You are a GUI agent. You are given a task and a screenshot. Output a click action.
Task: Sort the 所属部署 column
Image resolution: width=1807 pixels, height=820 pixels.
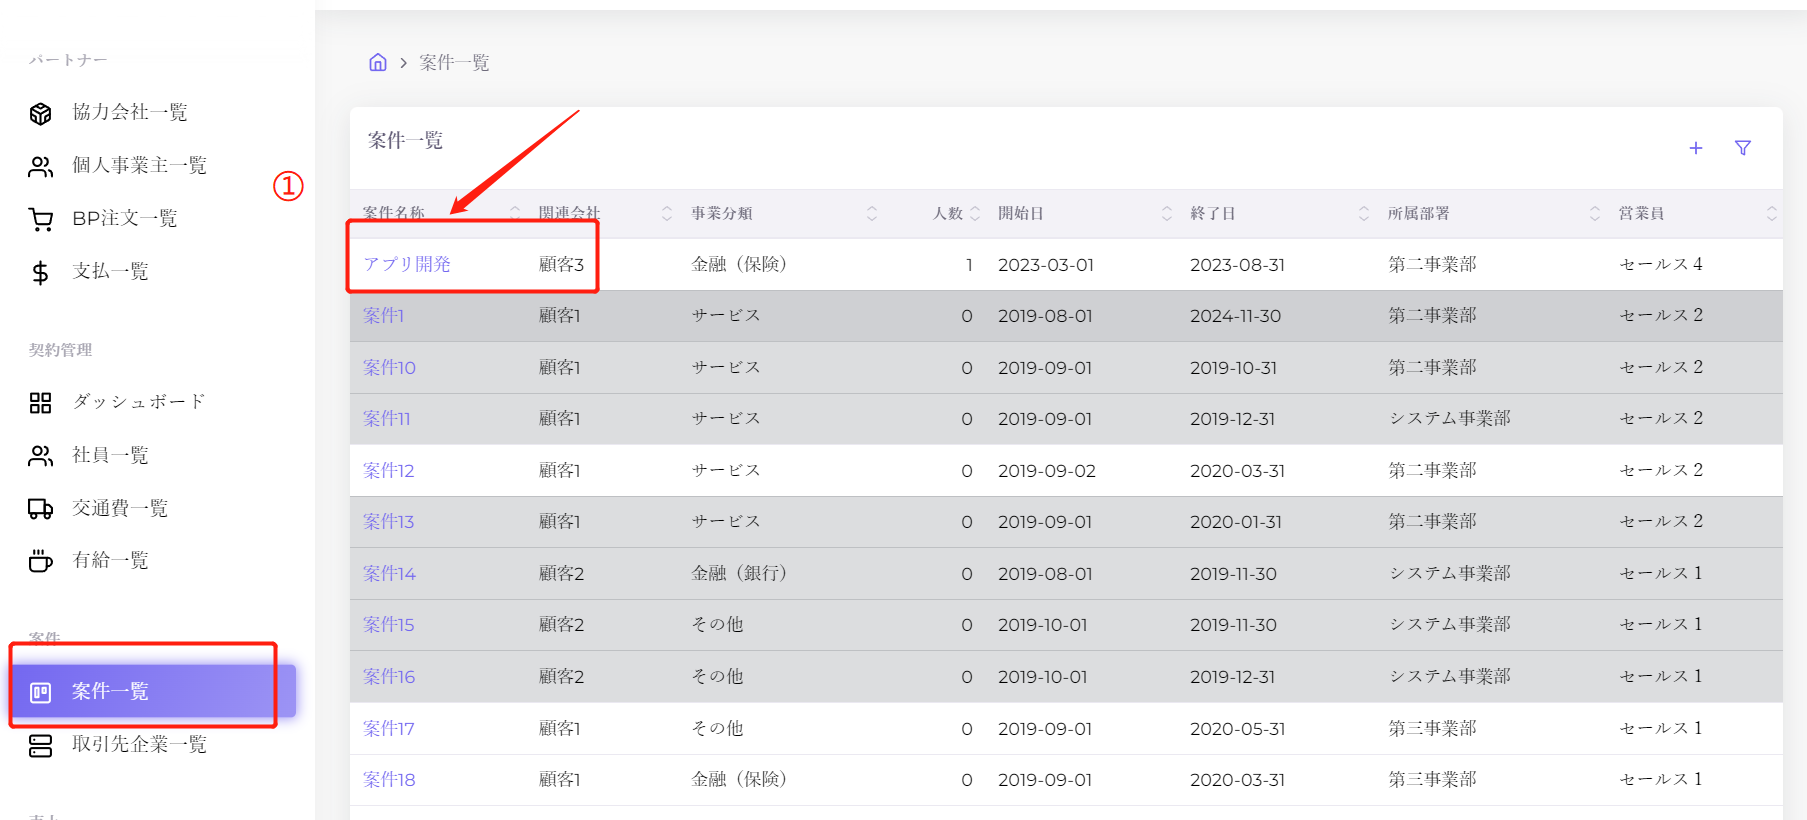click(x=1595, y=213)
